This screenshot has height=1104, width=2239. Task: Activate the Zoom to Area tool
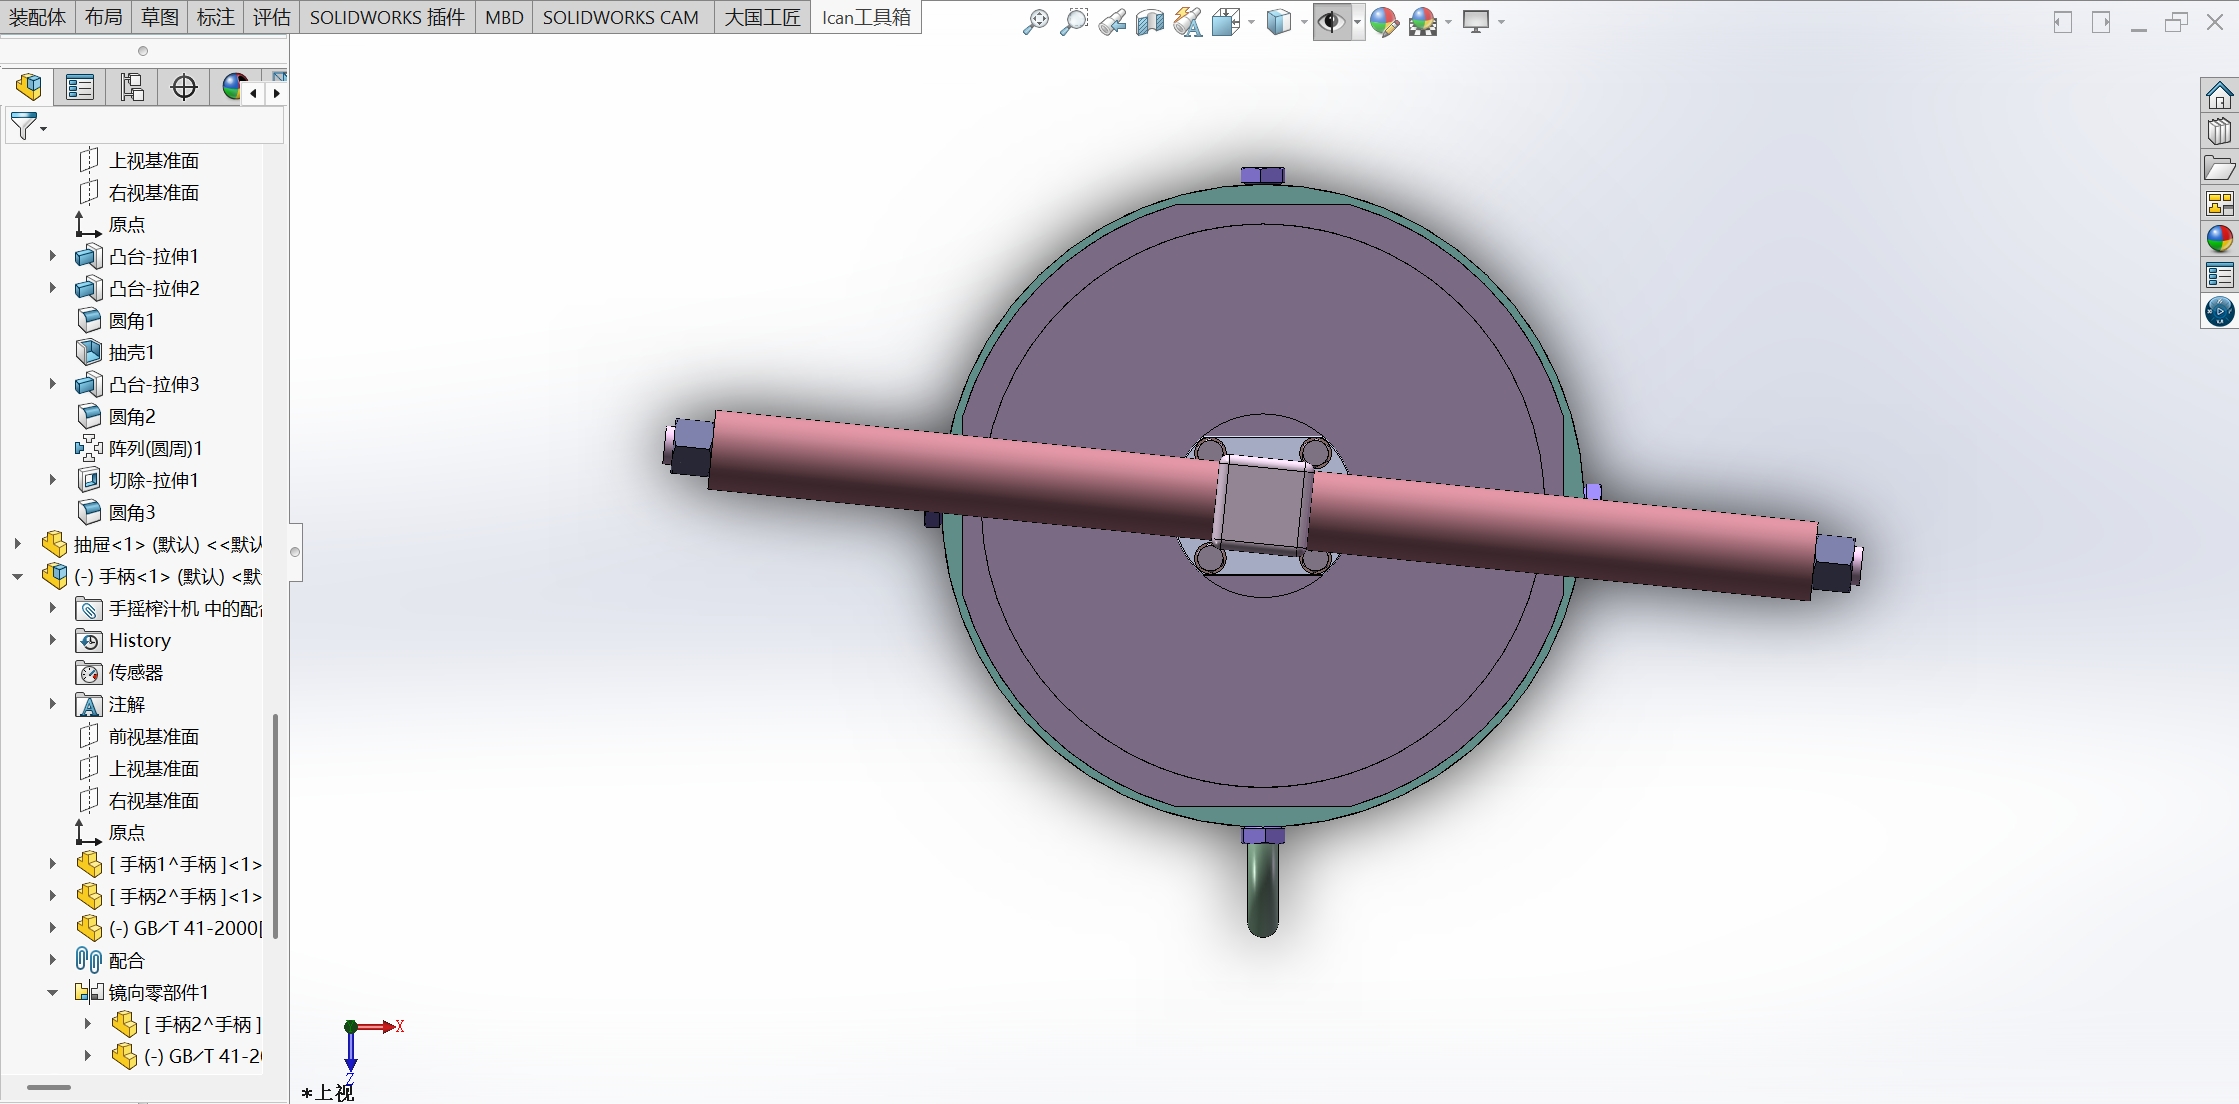[x=1073, y=22]
